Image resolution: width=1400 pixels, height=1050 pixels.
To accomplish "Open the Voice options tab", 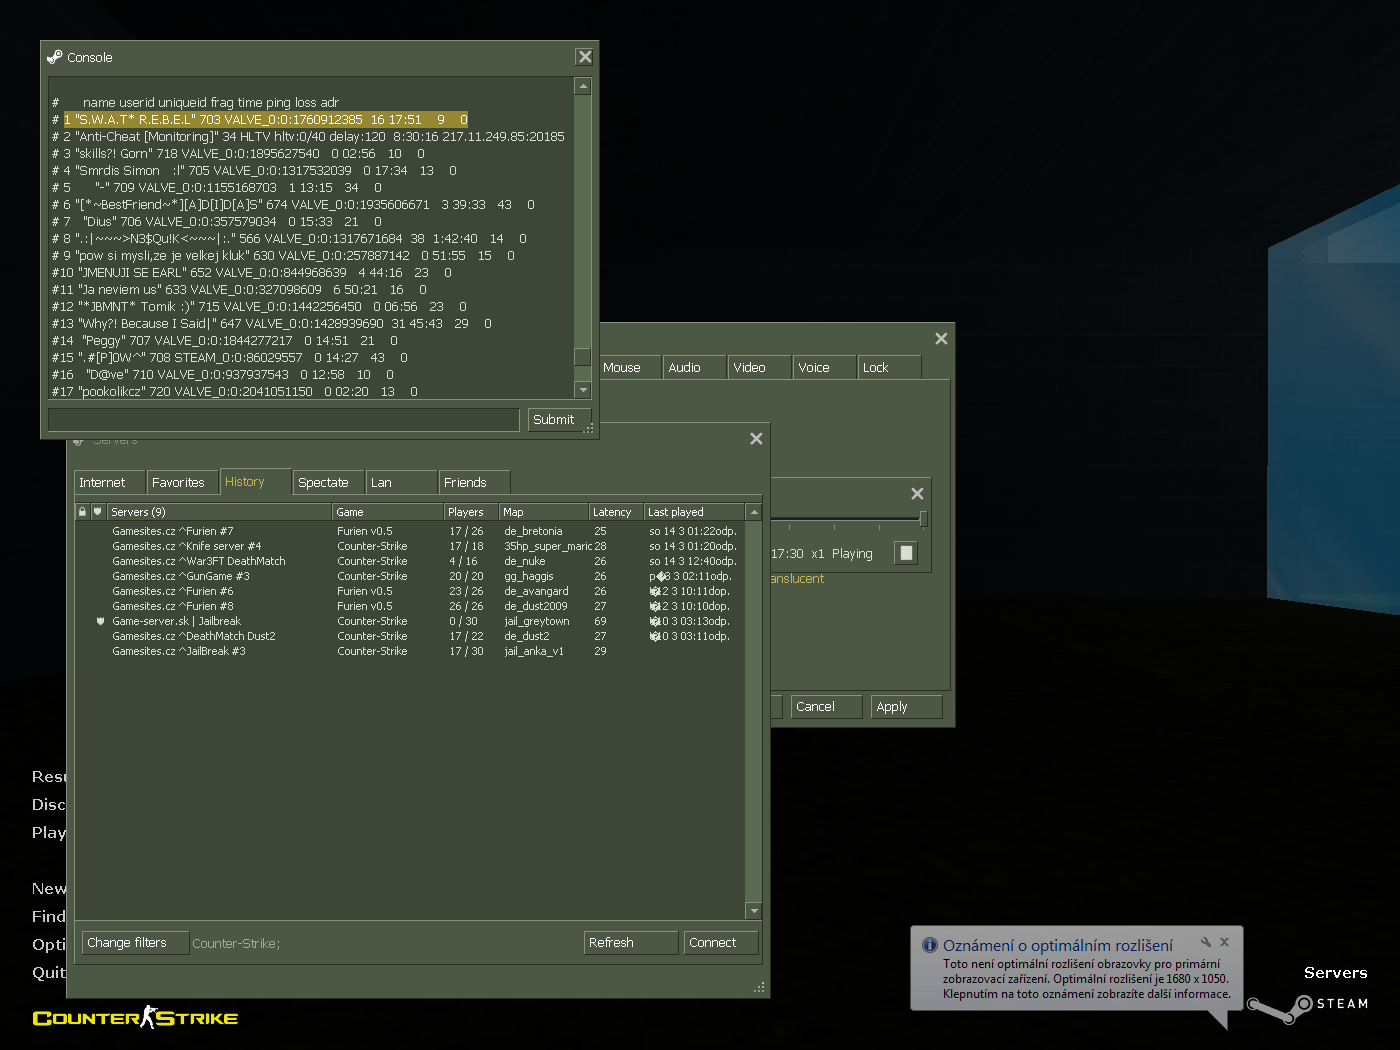I will pyautogui.click(x=814, y=368).
